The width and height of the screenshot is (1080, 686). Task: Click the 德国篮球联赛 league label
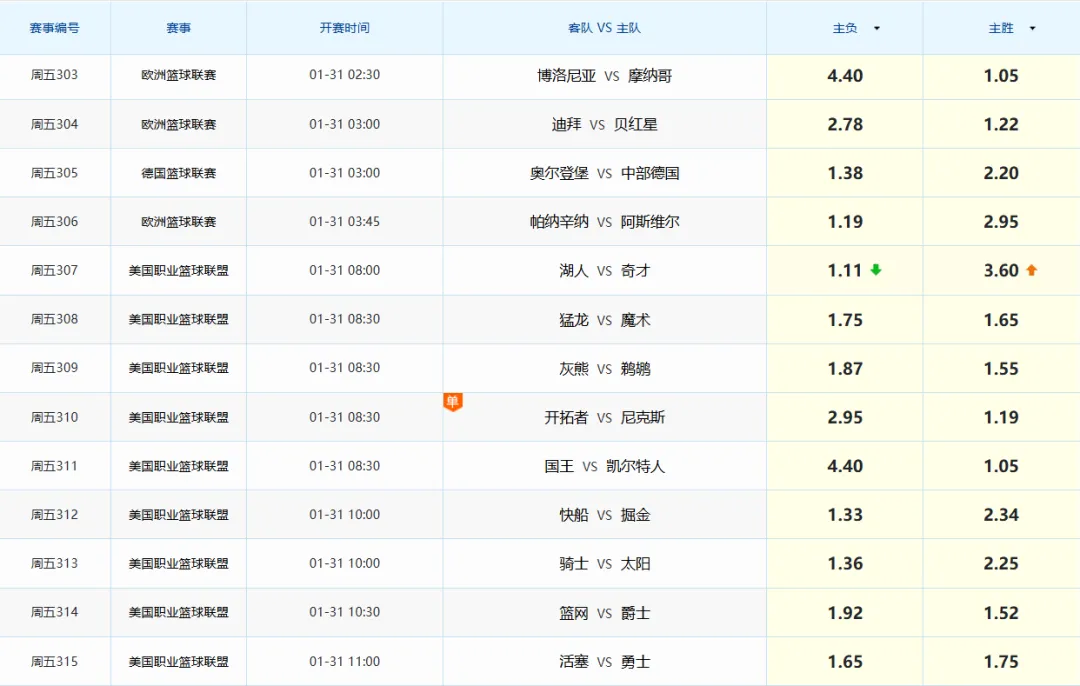tap(177, 173)
